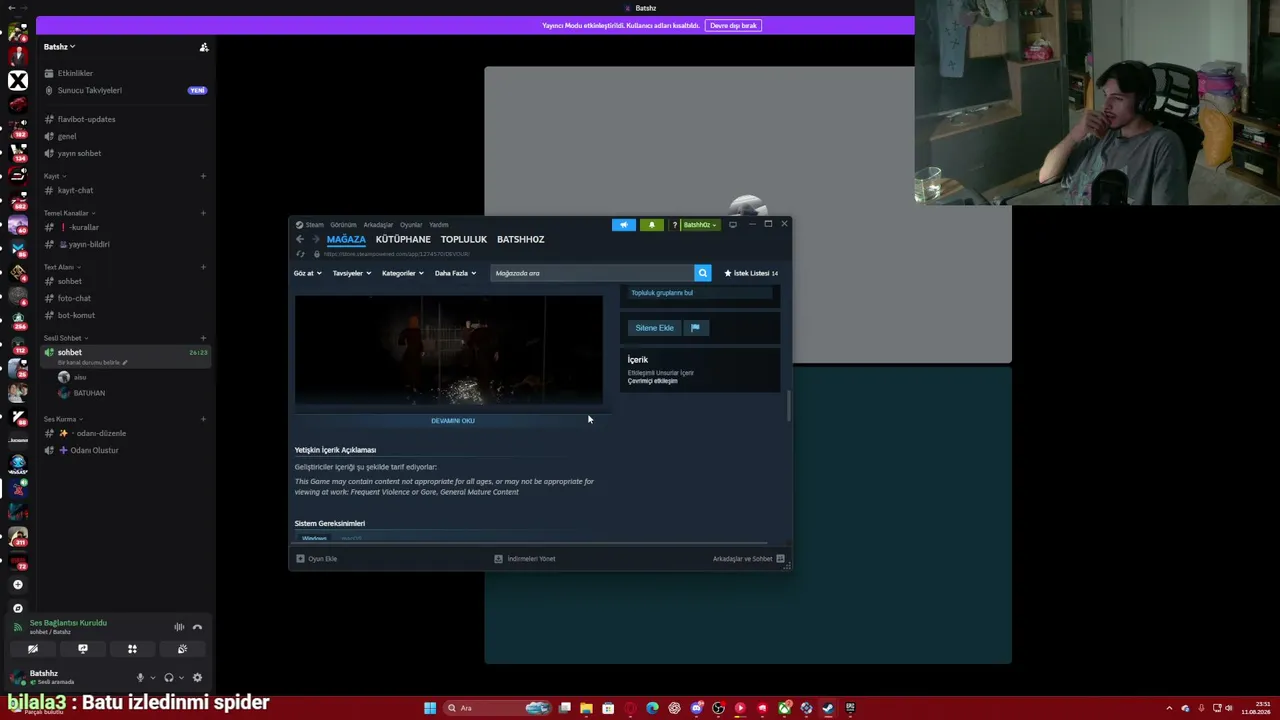1280x720 pixels.
Task: Click the Sitene Ekle button
Action: [654, 328]
